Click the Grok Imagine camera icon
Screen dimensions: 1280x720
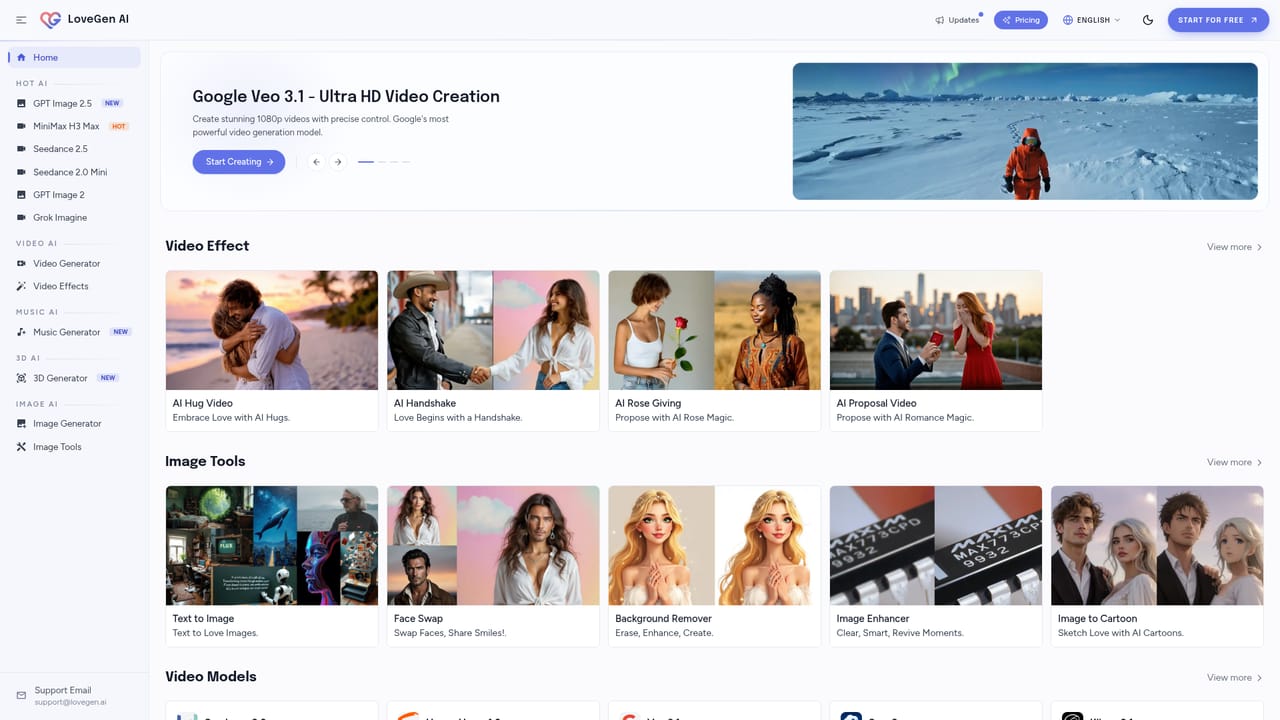pyautogui.click(x=22, y=217)
